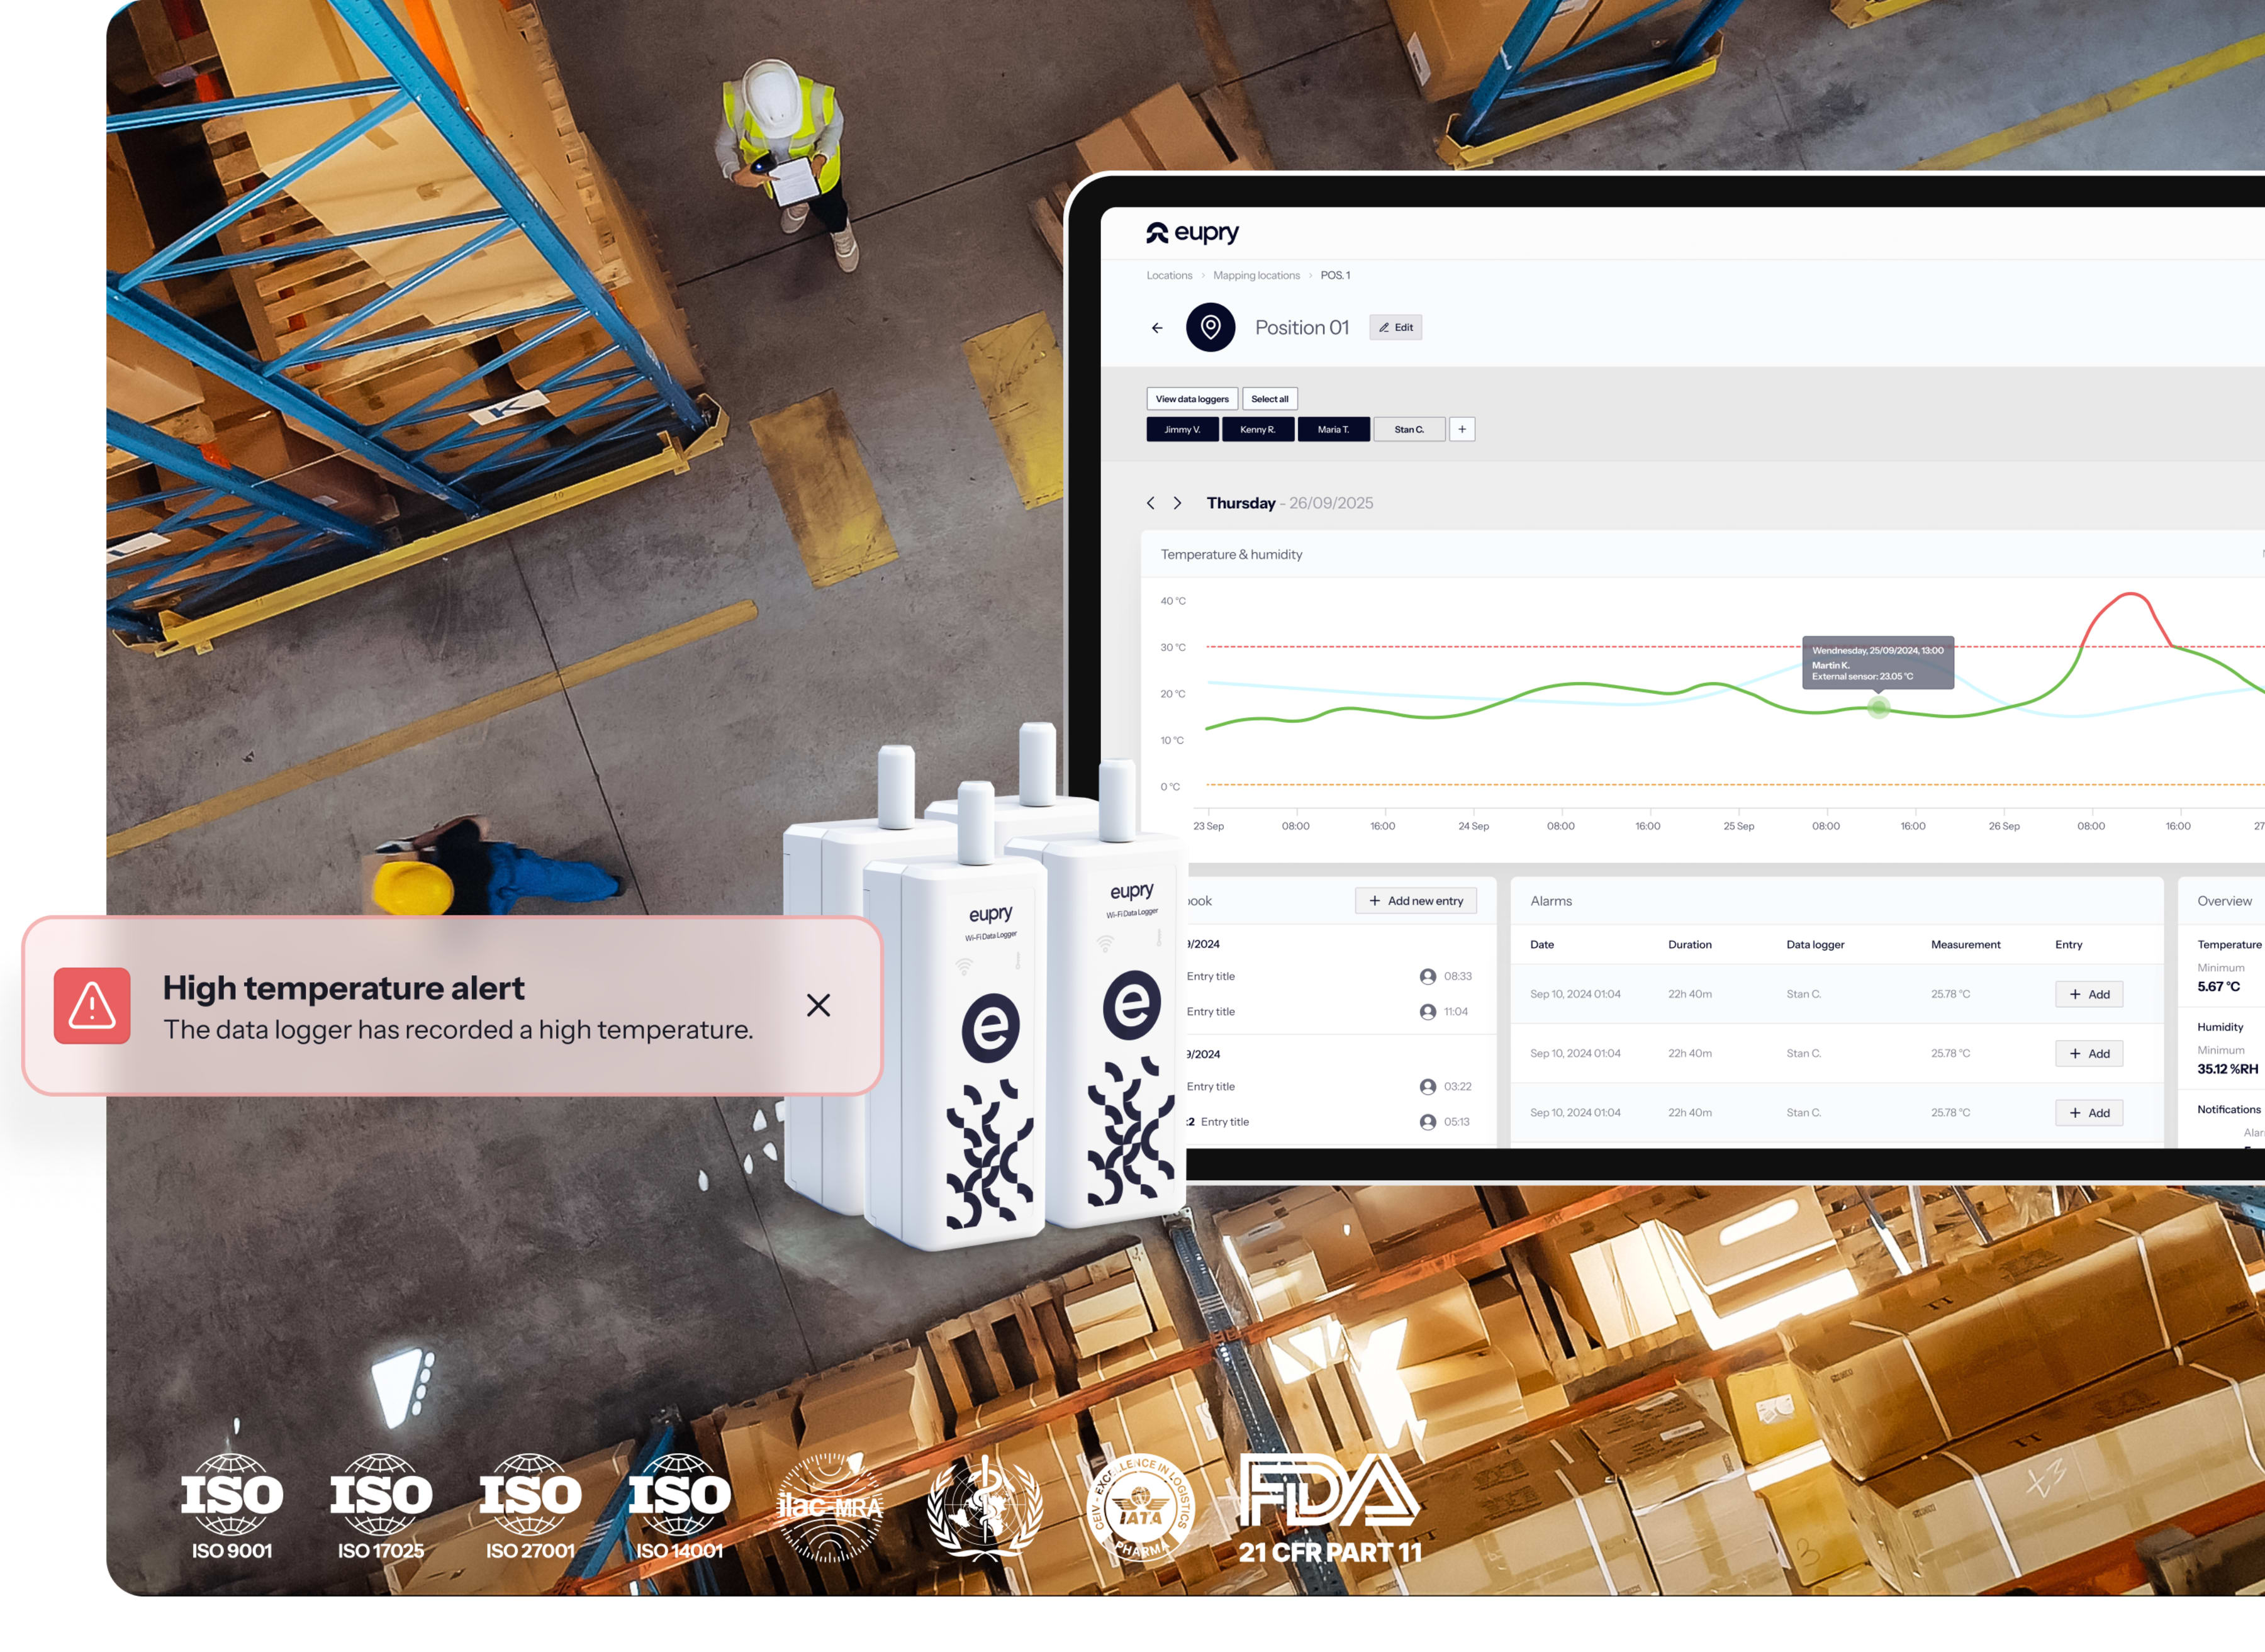The image size is (2265, 1652).
Task: Enable the Stan C. data logger chip
Action: pyautogui.click(x=1409, y=429)
